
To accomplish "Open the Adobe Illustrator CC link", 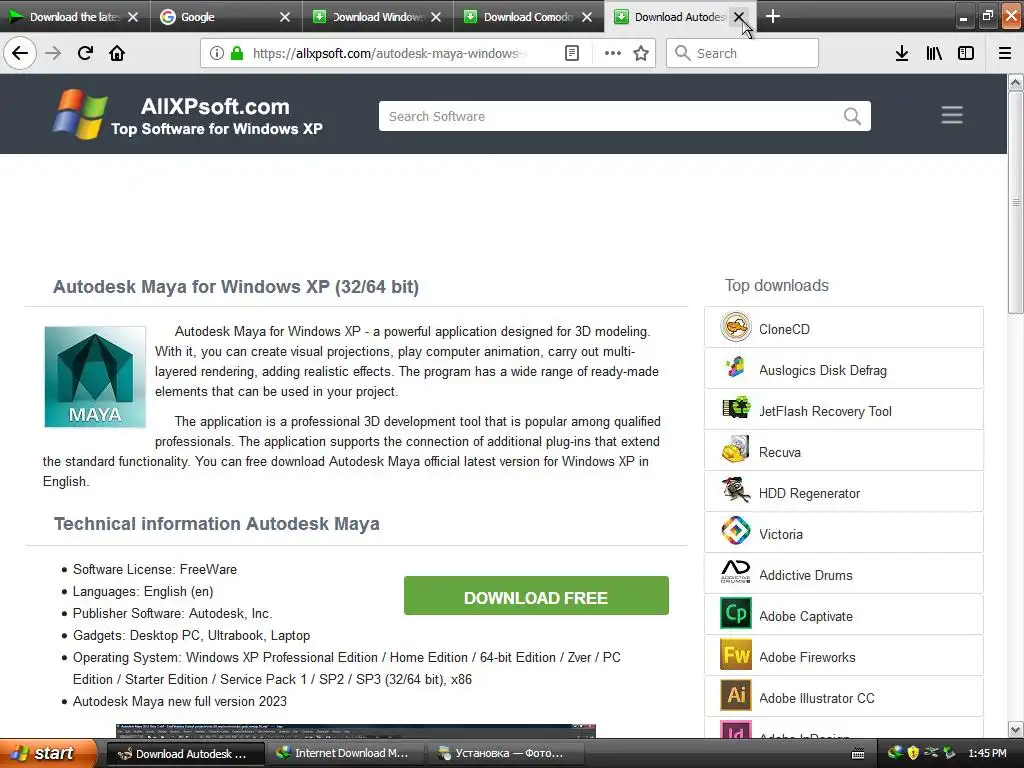I will pos(816,698).
